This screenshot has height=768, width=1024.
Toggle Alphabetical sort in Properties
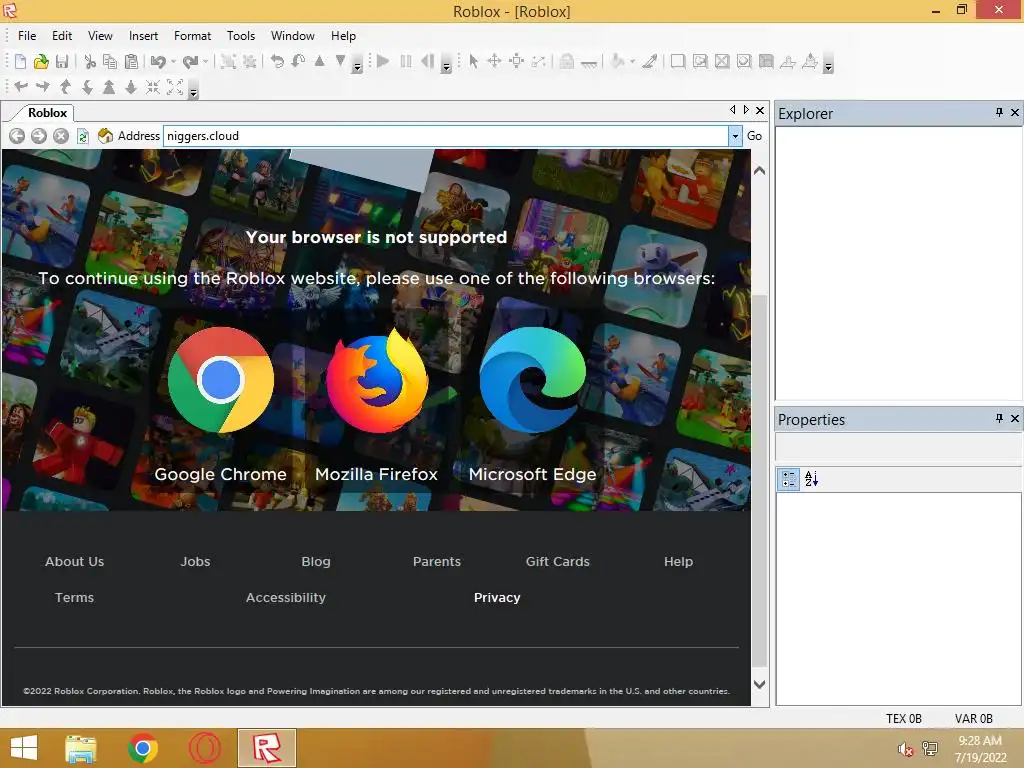[x=811, y=479]
